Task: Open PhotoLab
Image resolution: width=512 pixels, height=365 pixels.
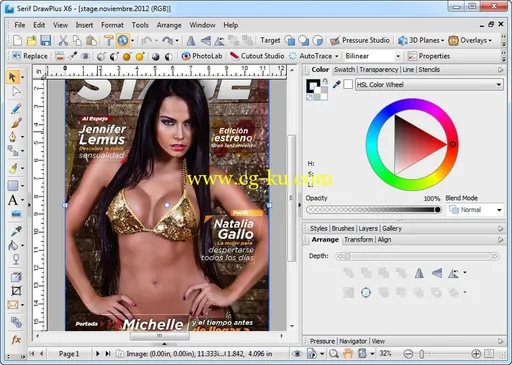Action: 202,56
